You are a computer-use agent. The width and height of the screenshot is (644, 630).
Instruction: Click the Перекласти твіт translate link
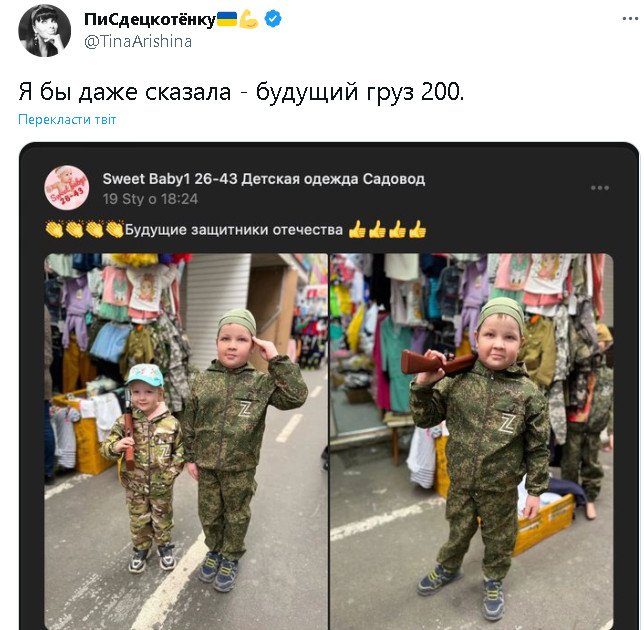pyautogui.click(x=67, y=120)
